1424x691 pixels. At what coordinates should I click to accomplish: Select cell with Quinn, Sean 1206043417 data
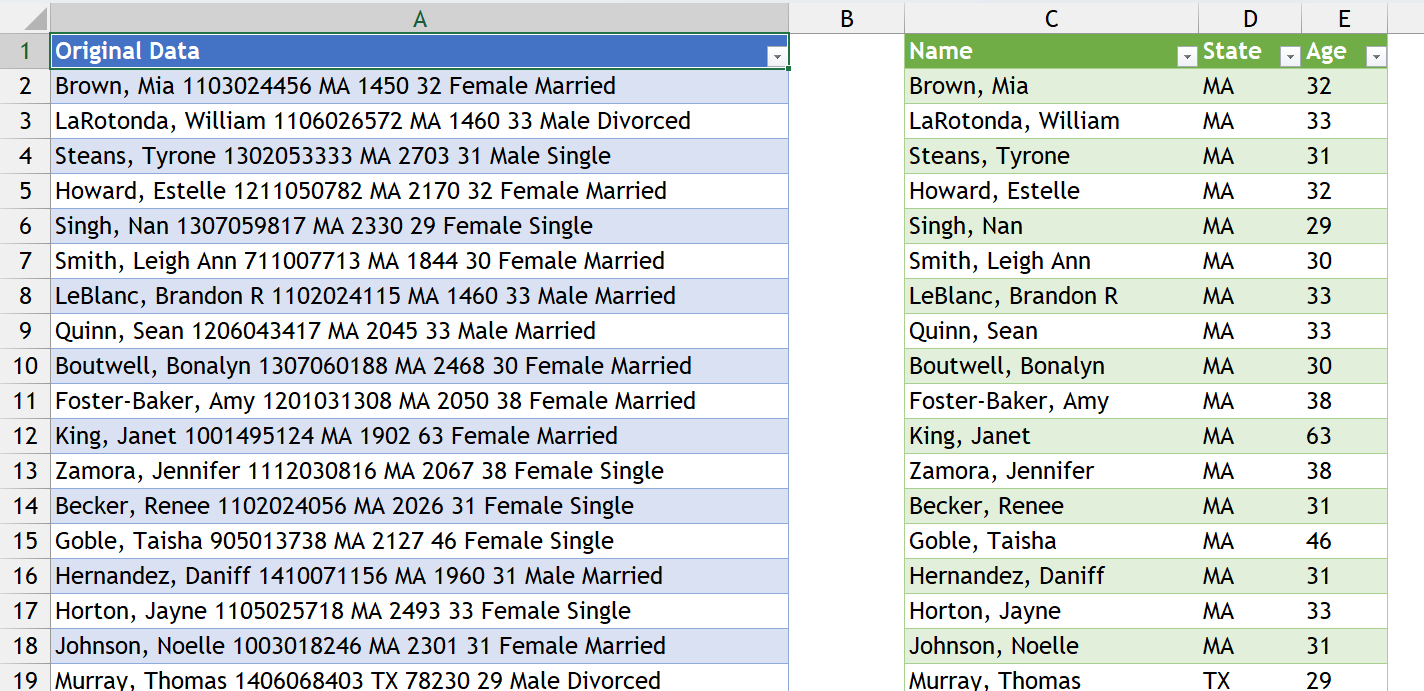(x=419, y=331)
